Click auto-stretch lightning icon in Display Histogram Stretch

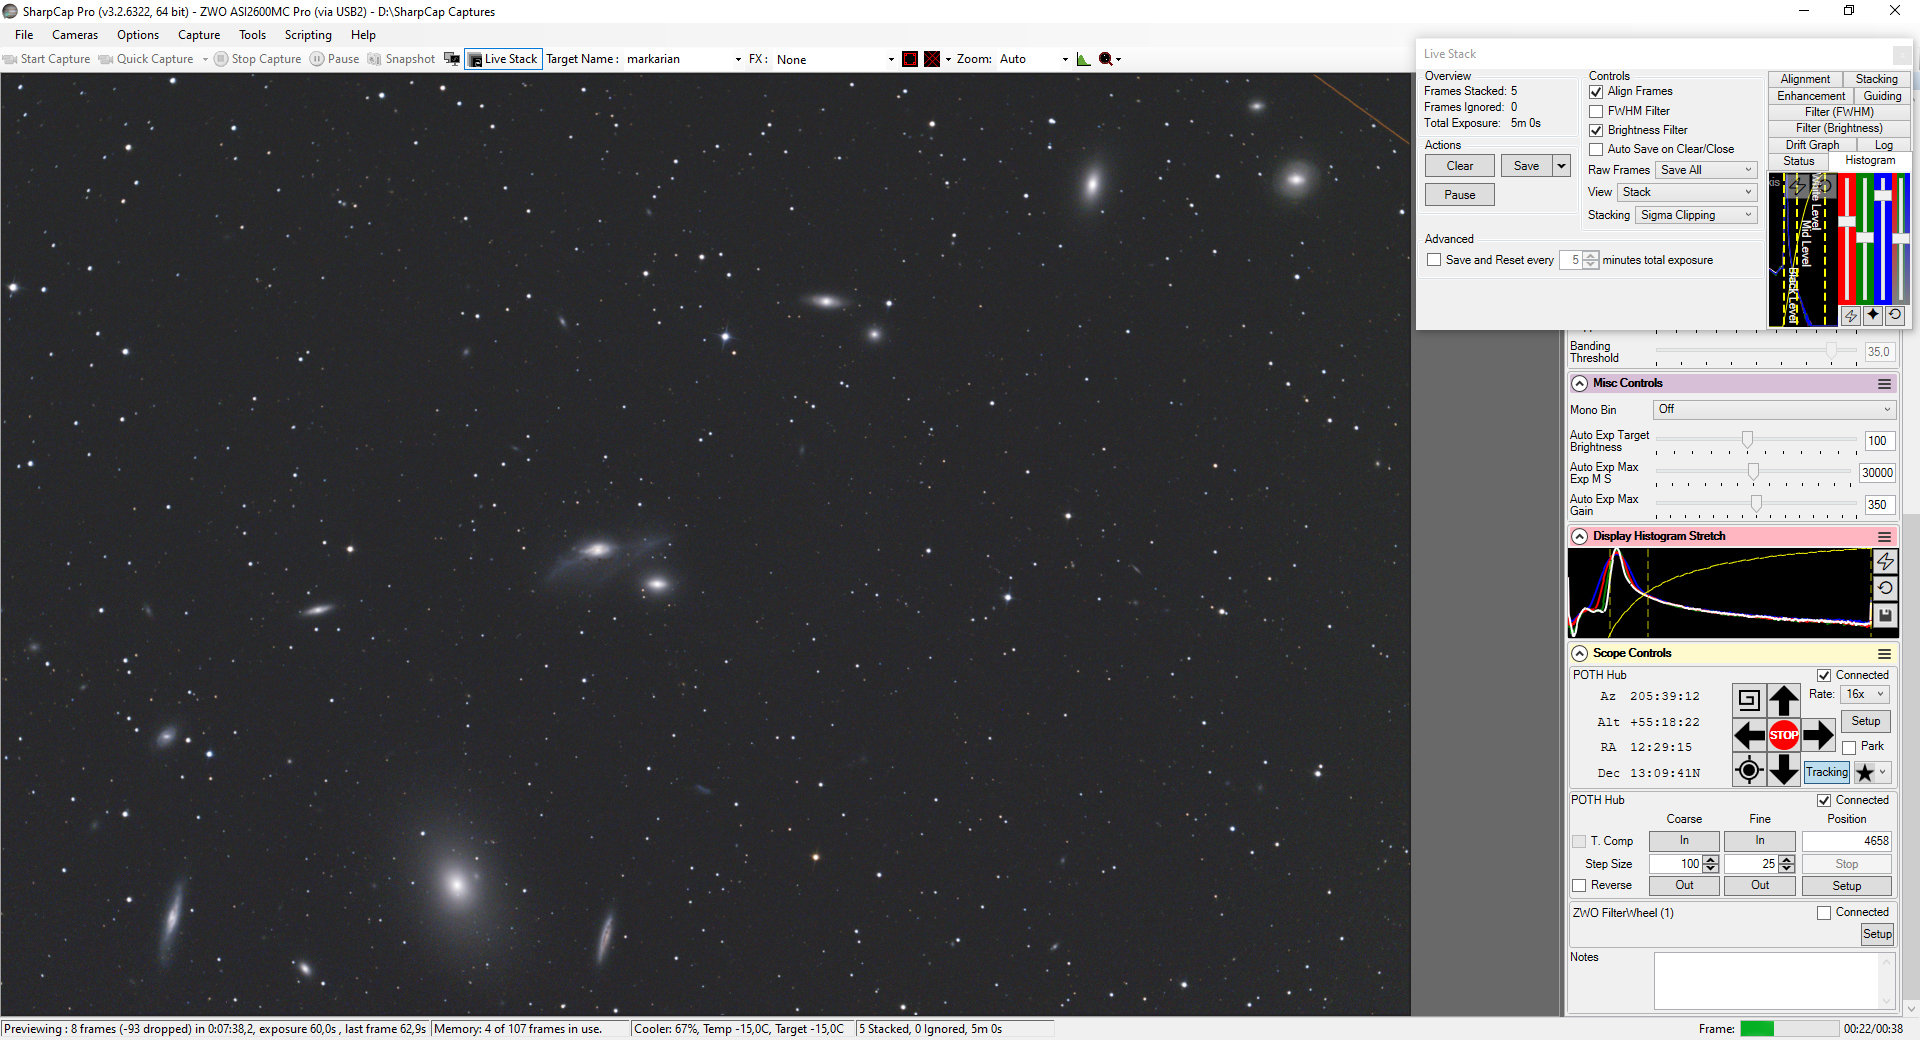click(x=1885, y=562)
